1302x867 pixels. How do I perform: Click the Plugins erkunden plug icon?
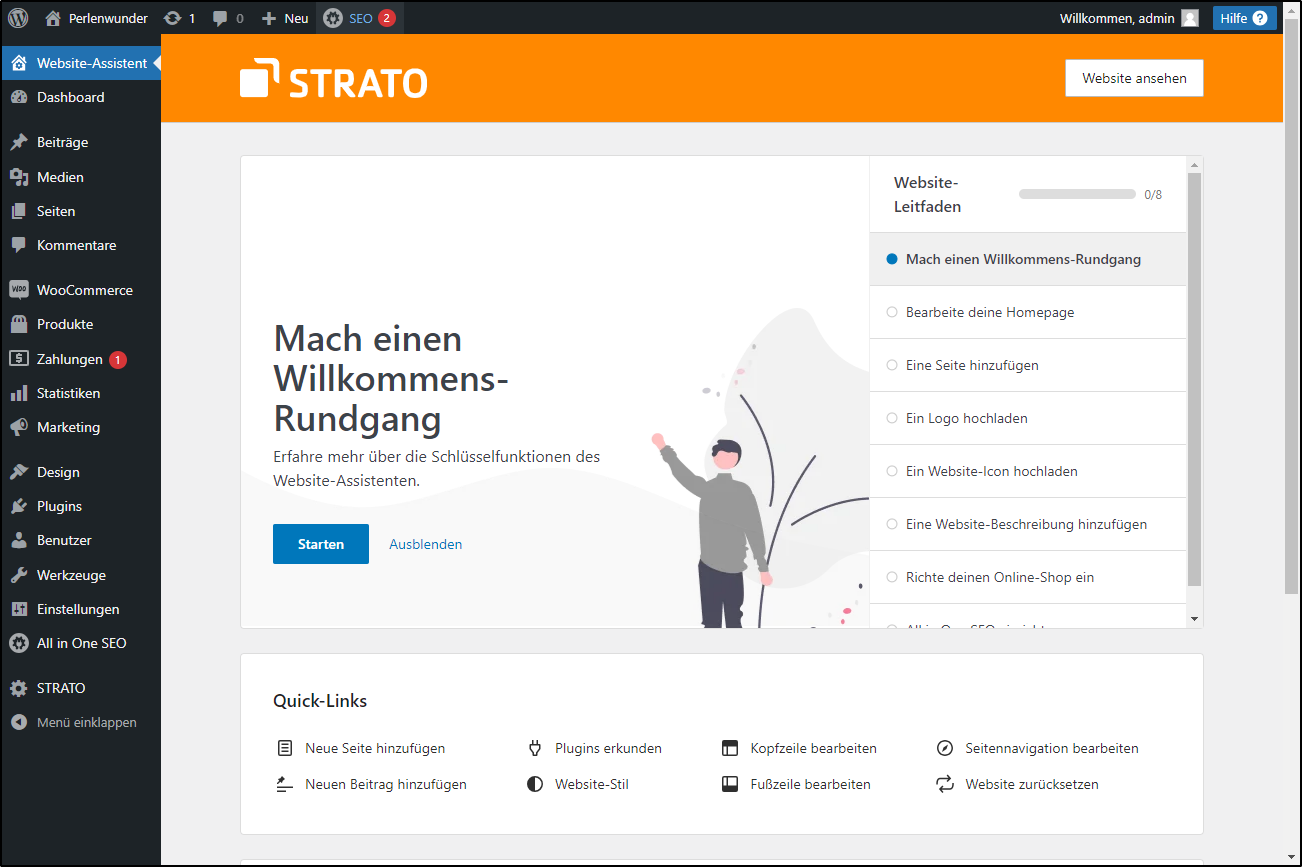click(536, 747)
